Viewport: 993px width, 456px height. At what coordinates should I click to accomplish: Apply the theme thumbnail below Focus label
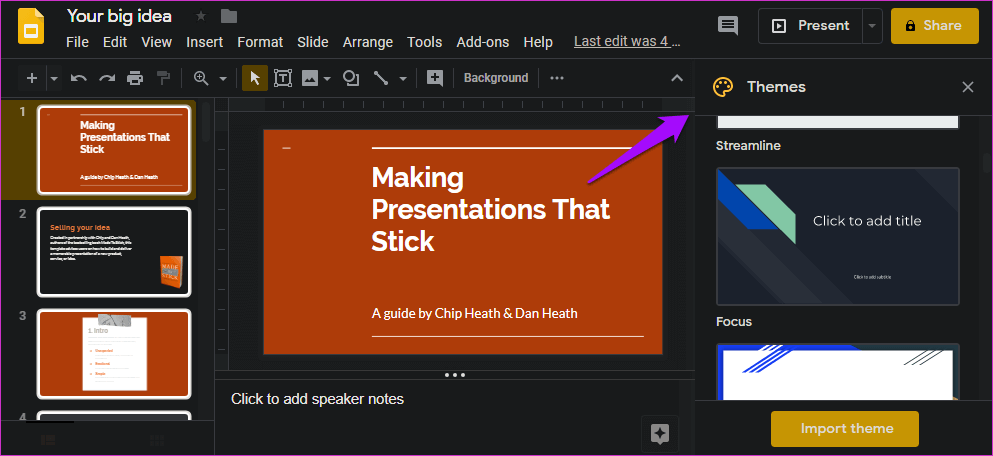point(838,372)
